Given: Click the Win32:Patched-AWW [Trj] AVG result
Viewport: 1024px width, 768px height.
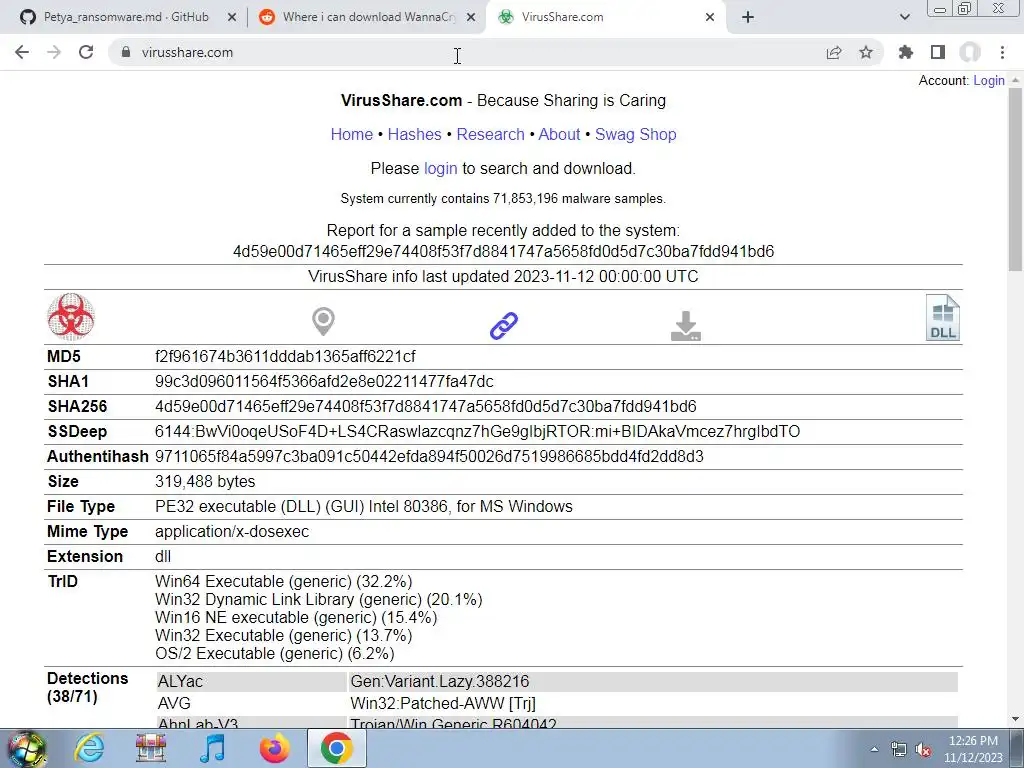Looking at the screenshot, I should pyautogui.click(x=443, y=703).
